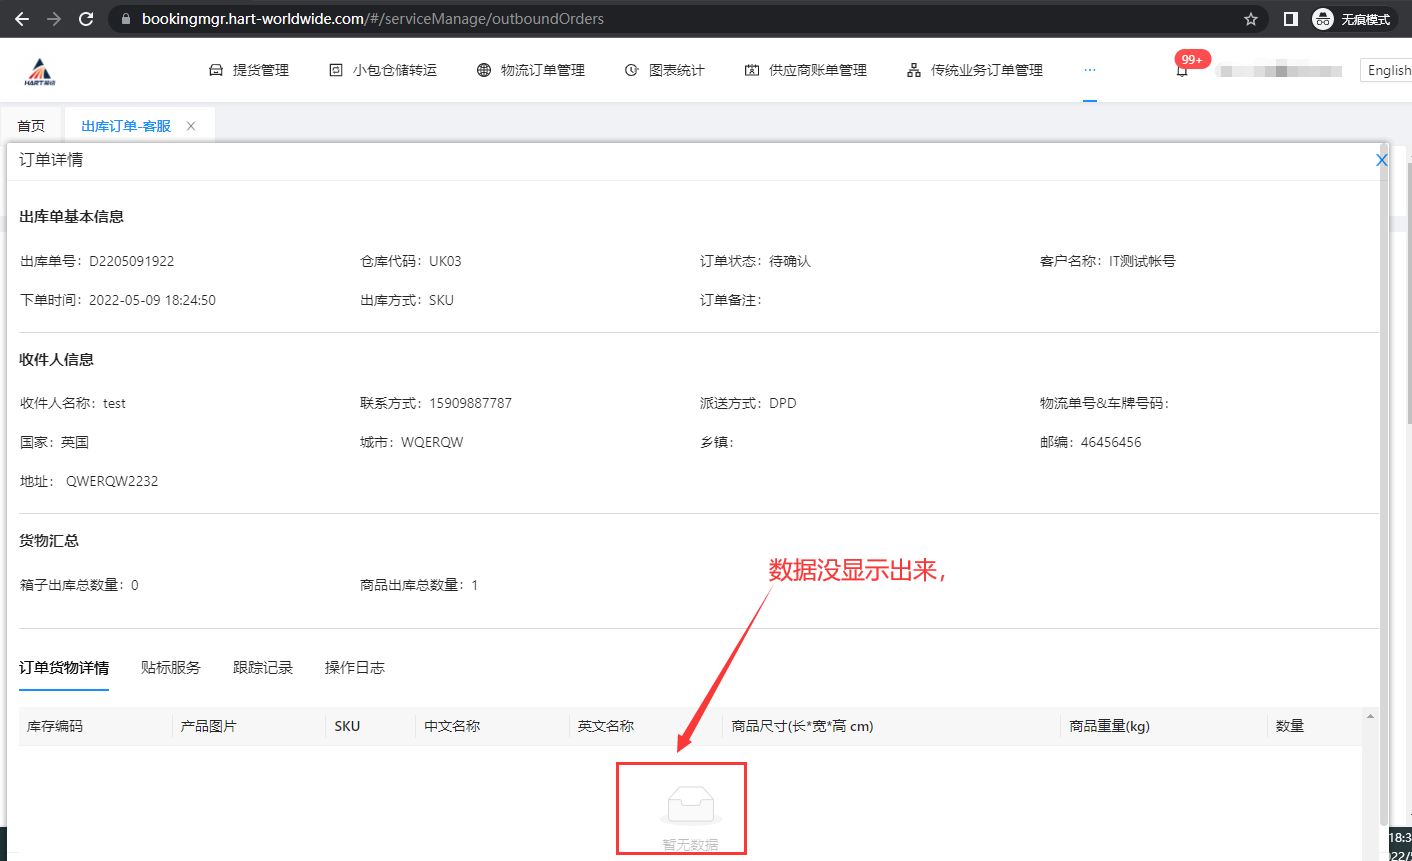Open the 图表统计 menu

tap(665, 70)
